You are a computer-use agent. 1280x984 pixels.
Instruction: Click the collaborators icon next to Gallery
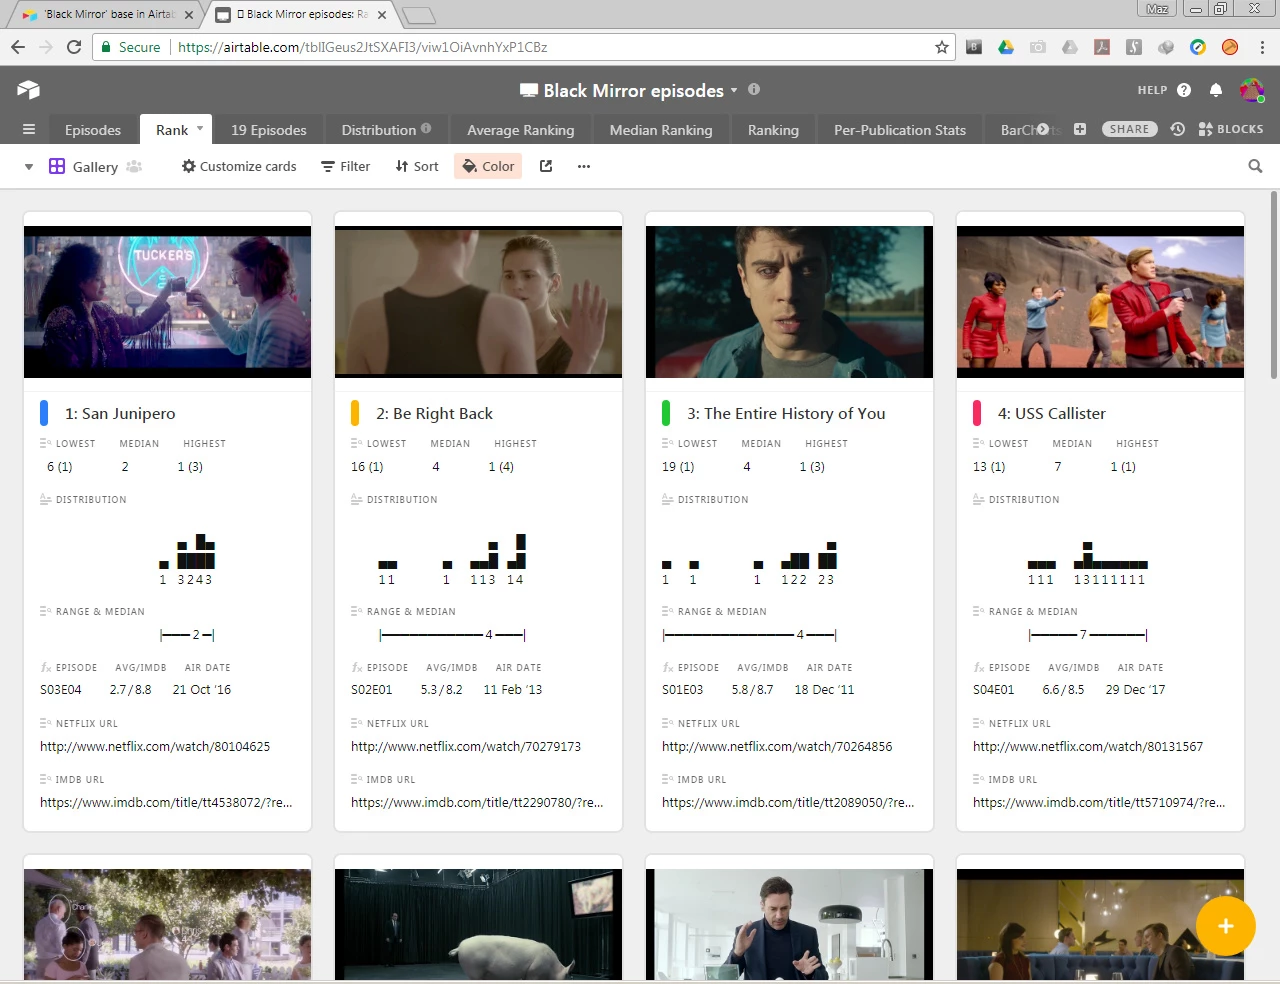point(134,166)
